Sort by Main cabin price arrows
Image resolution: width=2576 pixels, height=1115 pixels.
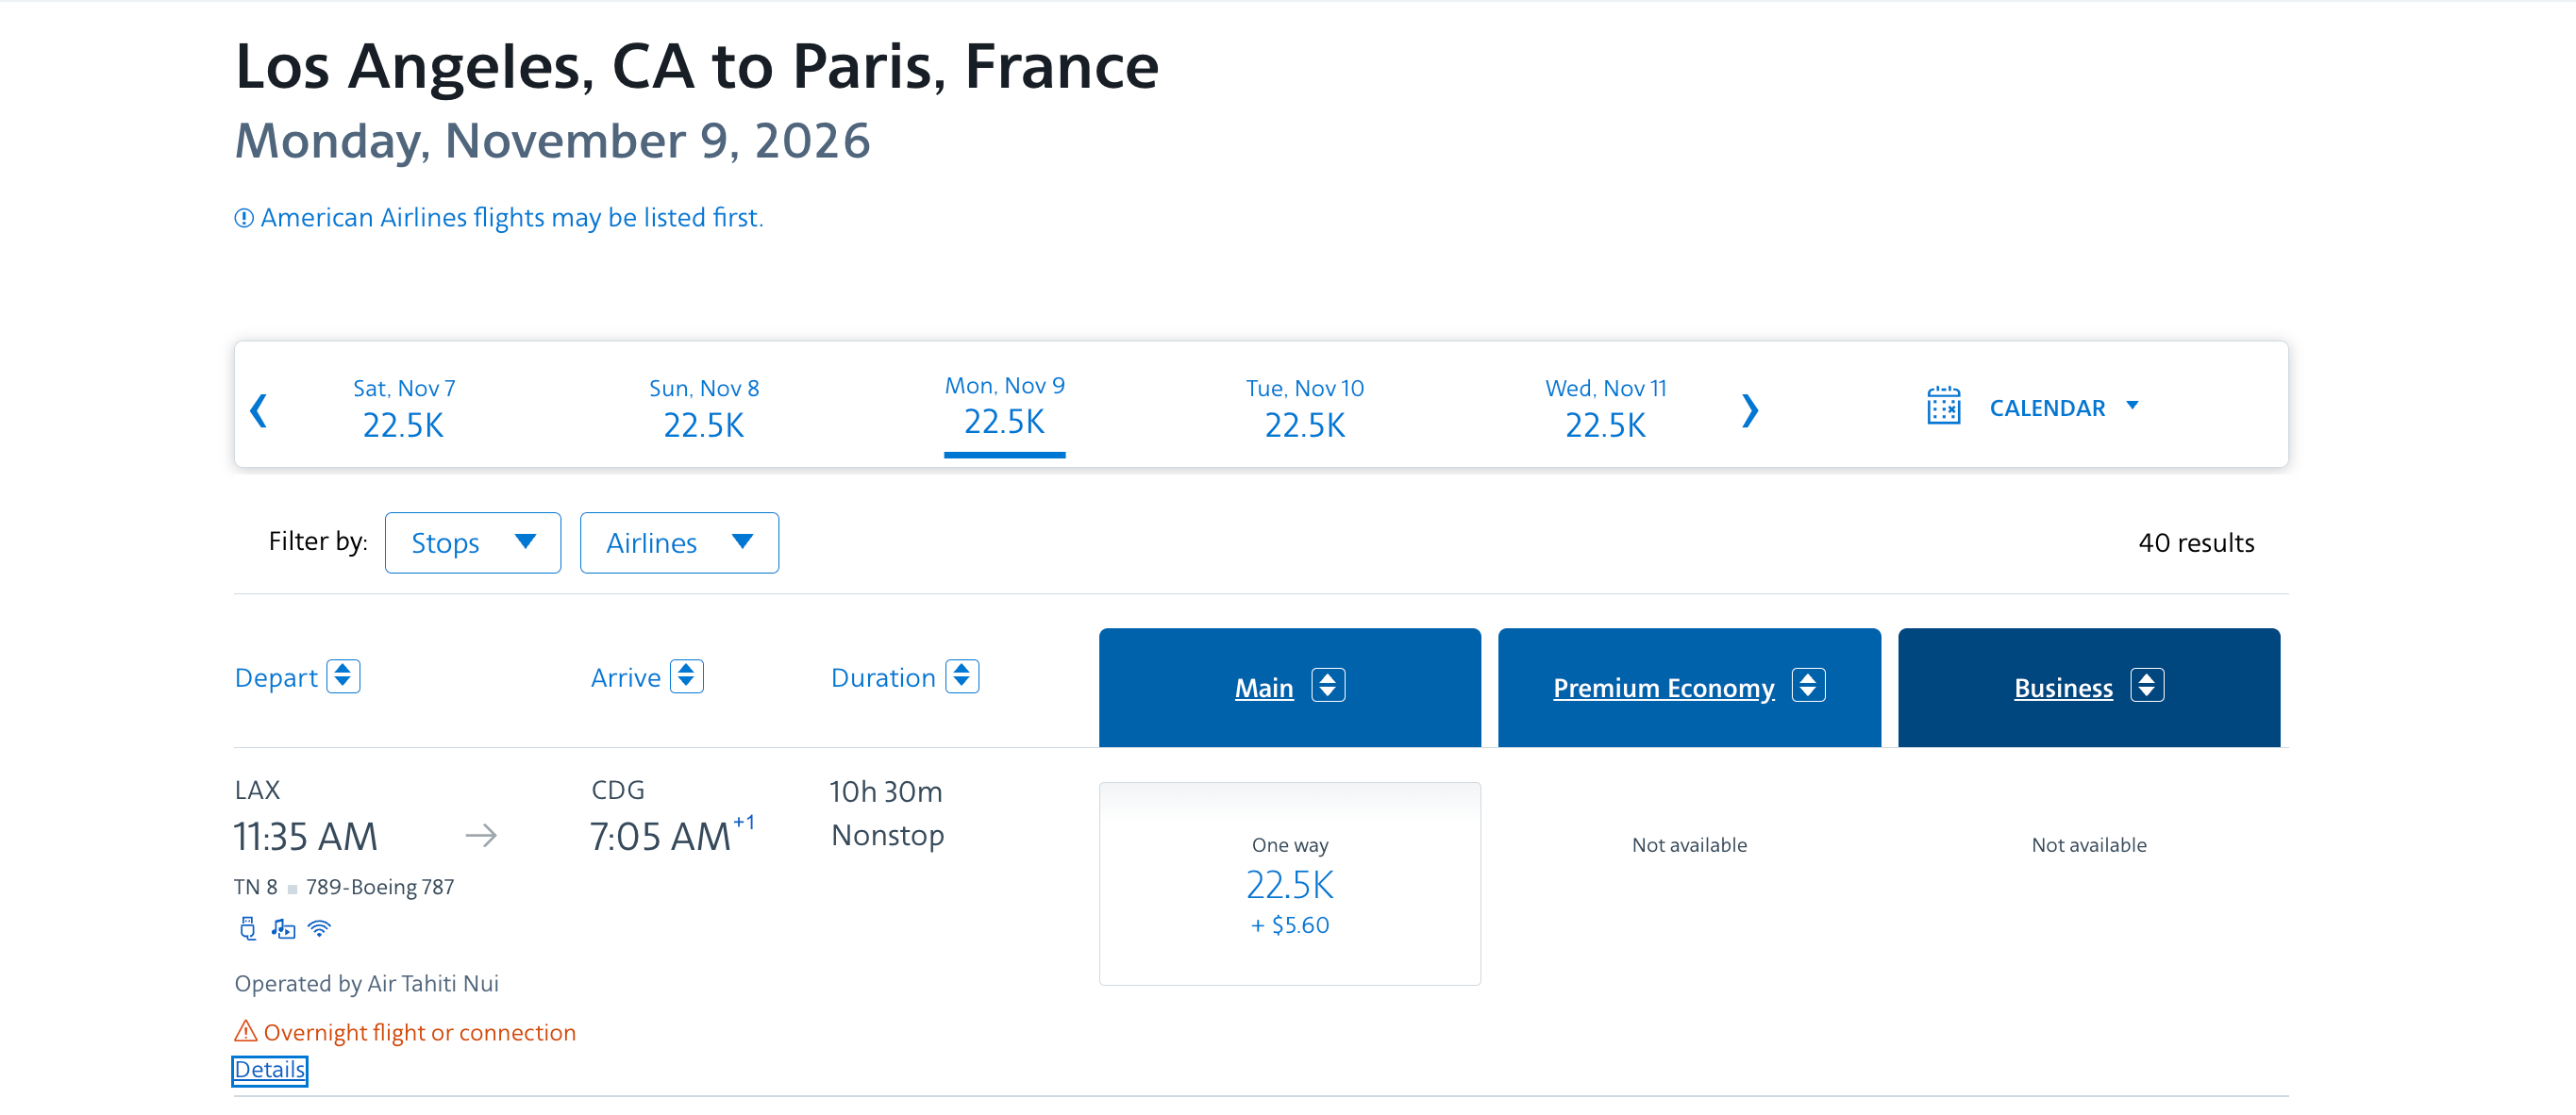1328,686
